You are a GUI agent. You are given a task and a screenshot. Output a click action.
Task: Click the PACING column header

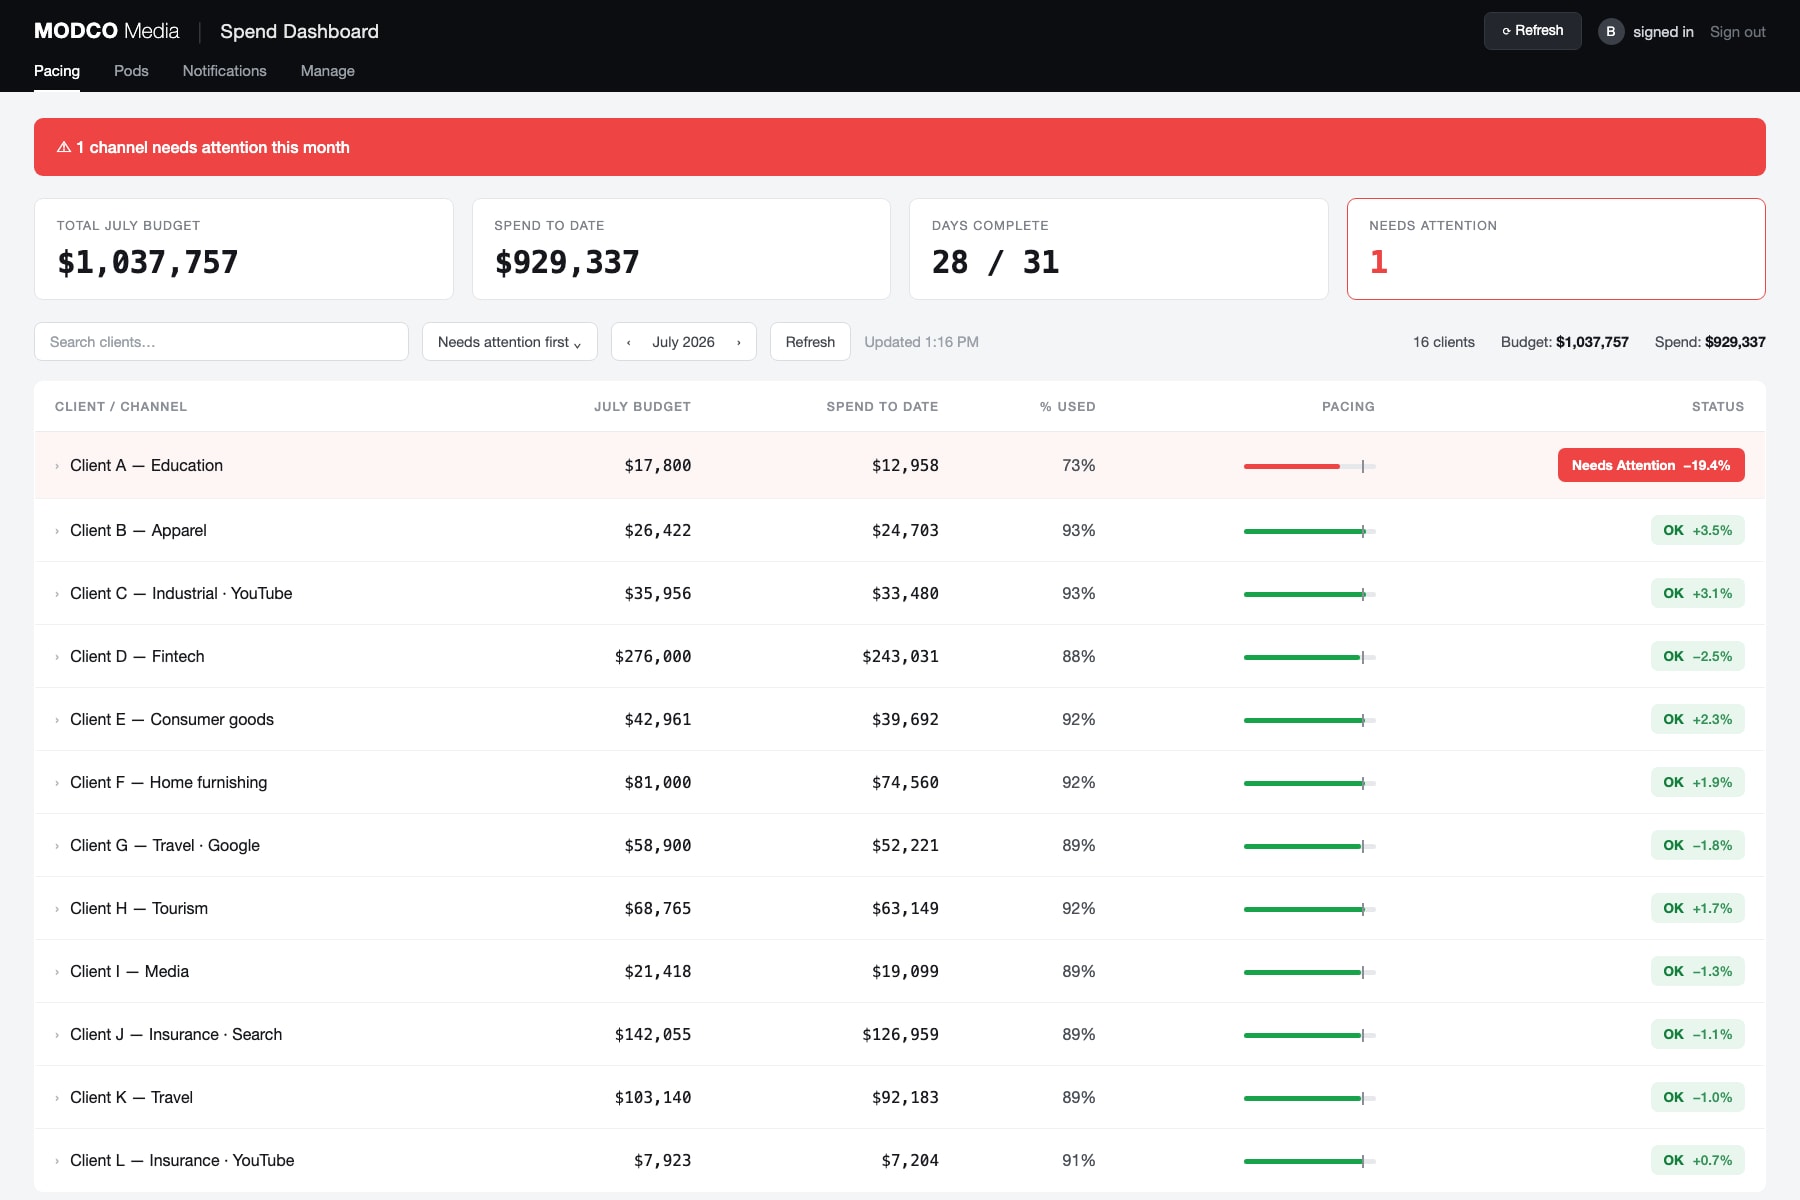coord(1348,407)
